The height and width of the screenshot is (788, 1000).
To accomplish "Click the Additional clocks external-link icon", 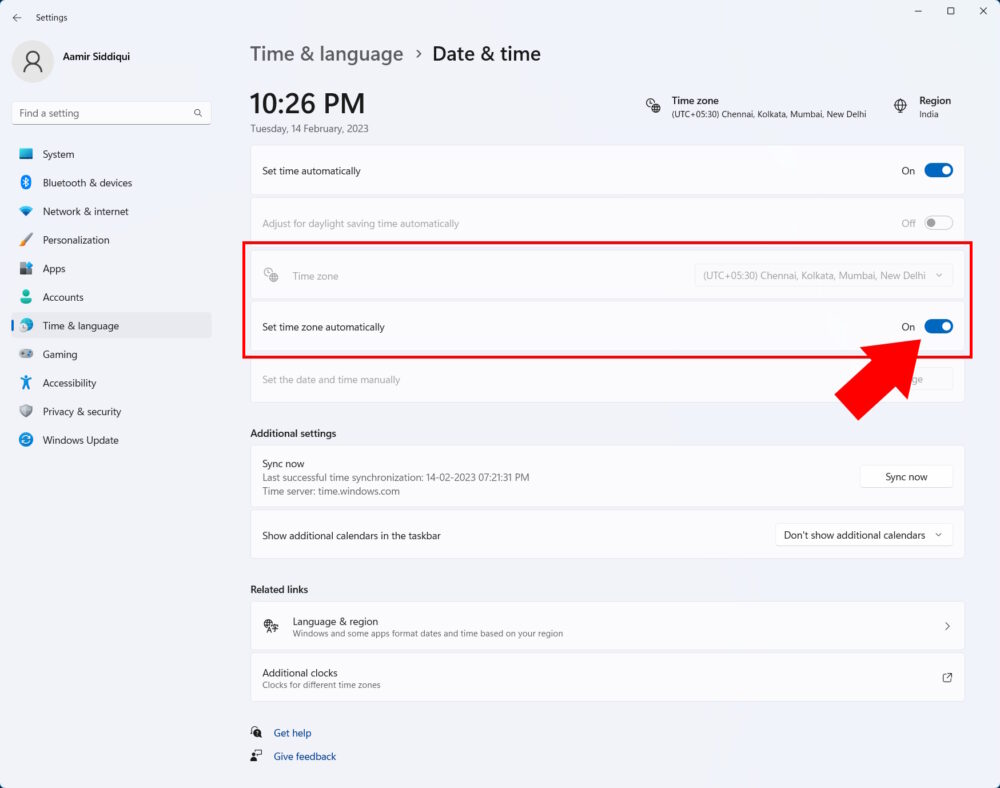I will pyautogui.click(x=947, y=678).
